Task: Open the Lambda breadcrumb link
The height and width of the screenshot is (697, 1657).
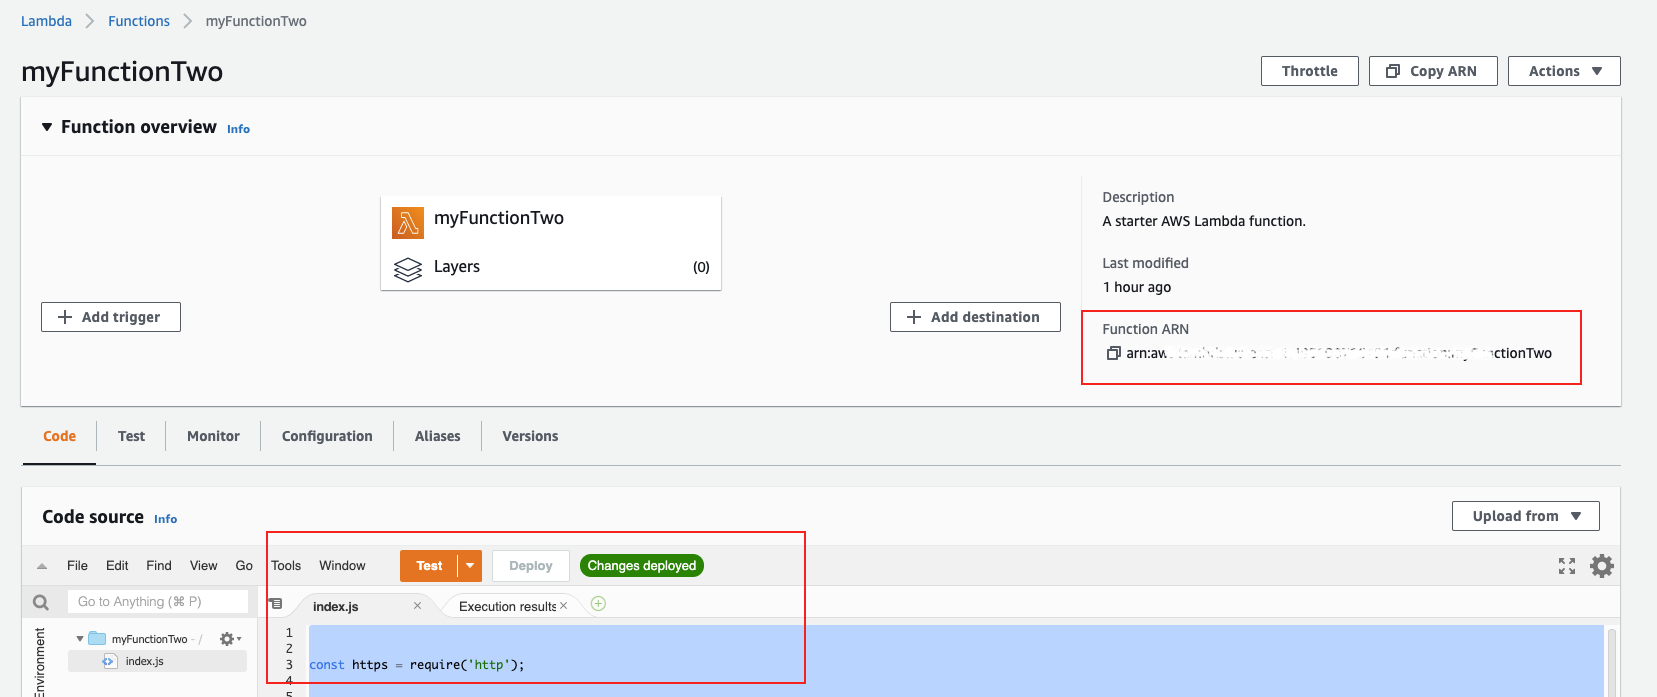Action: (46, 21)
